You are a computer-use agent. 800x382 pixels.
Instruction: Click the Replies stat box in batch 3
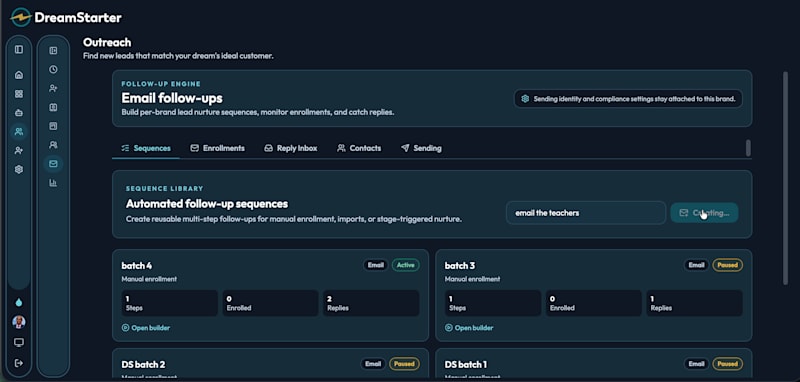click(x=695, y=303)
